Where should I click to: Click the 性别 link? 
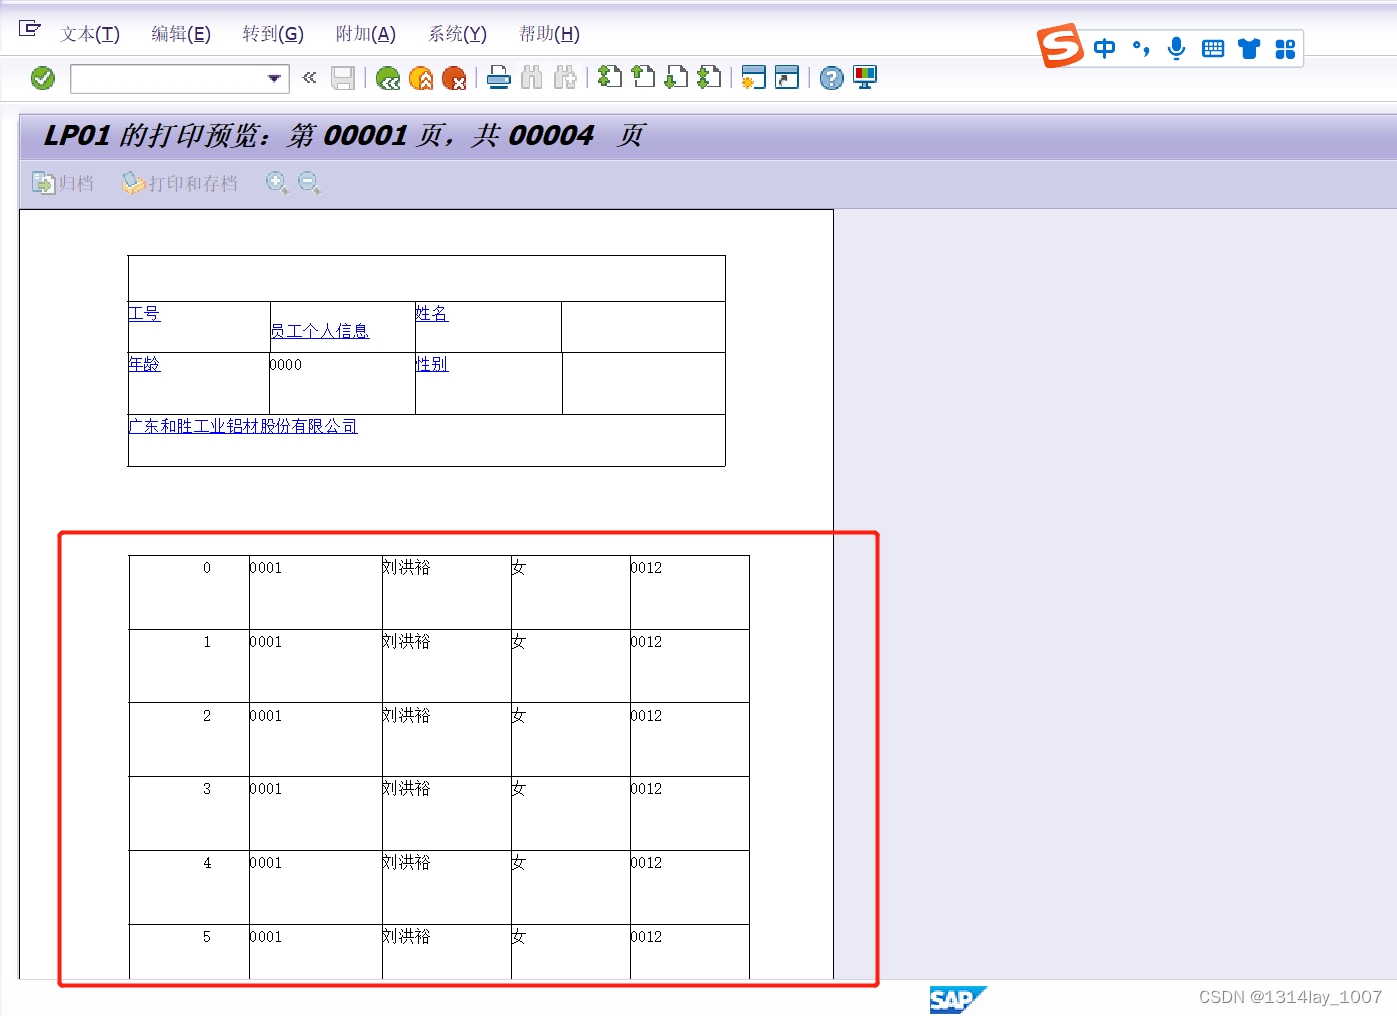432,364
